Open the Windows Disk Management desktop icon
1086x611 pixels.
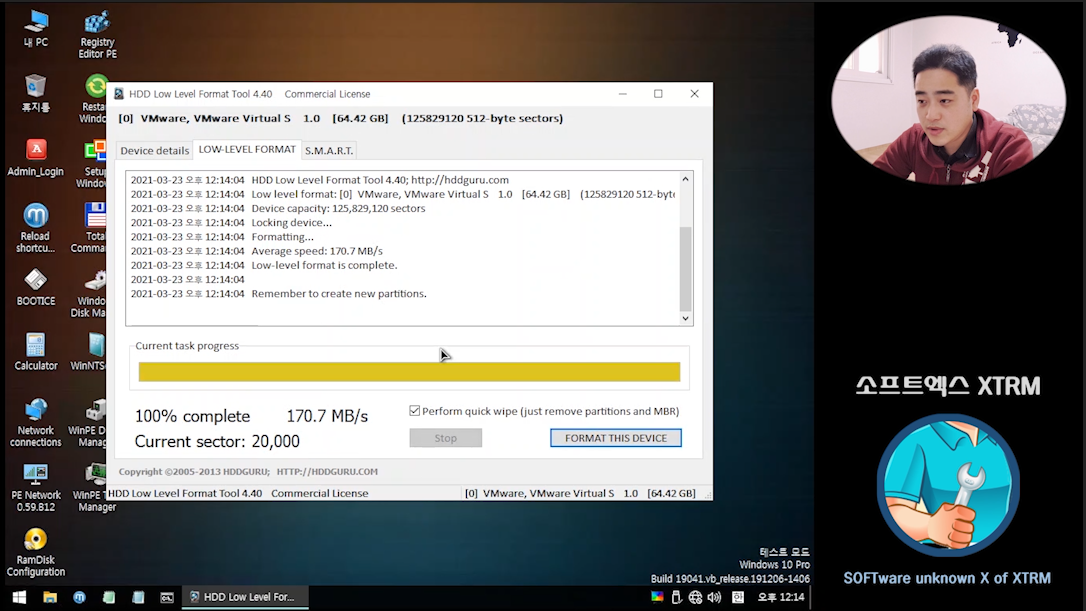coord(91,294)
